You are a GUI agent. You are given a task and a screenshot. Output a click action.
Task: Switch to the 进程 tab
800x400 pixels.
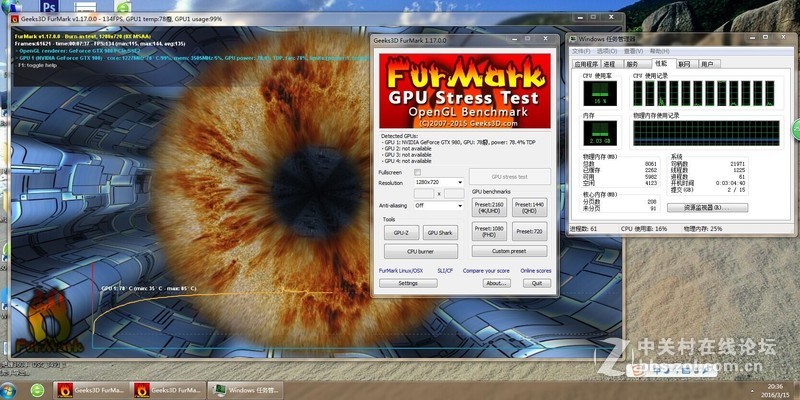click(609, 64)
